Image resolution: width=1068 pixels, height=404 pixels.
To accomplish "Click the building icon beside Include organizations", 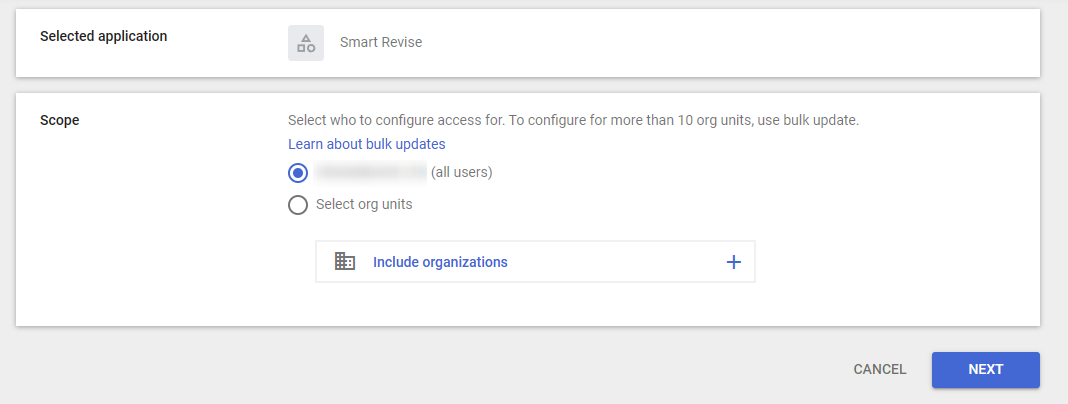I will 345,262.
